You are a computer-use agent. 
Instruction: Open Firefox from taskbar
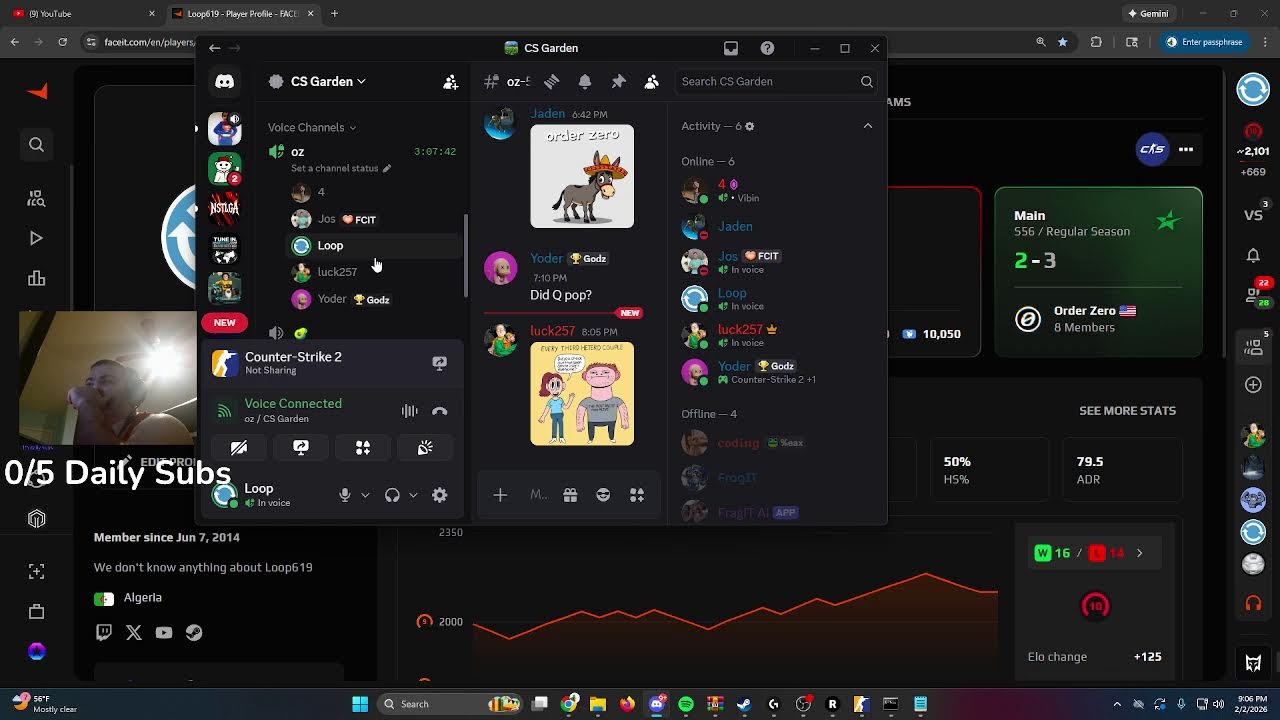[627, 704]
